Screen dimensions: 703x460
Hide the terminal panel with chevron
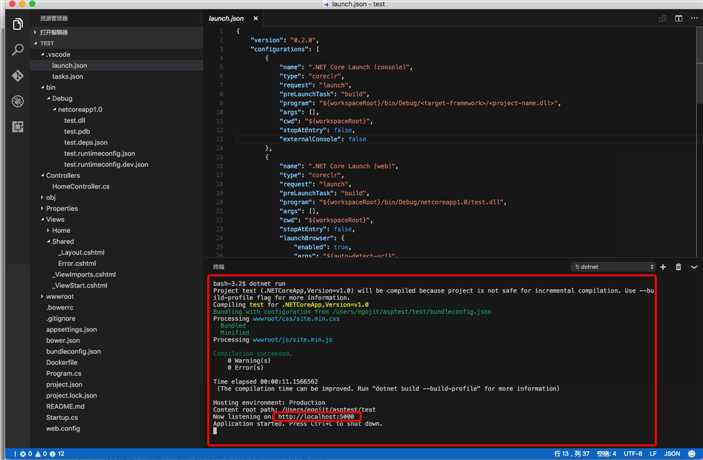point(692,267)
